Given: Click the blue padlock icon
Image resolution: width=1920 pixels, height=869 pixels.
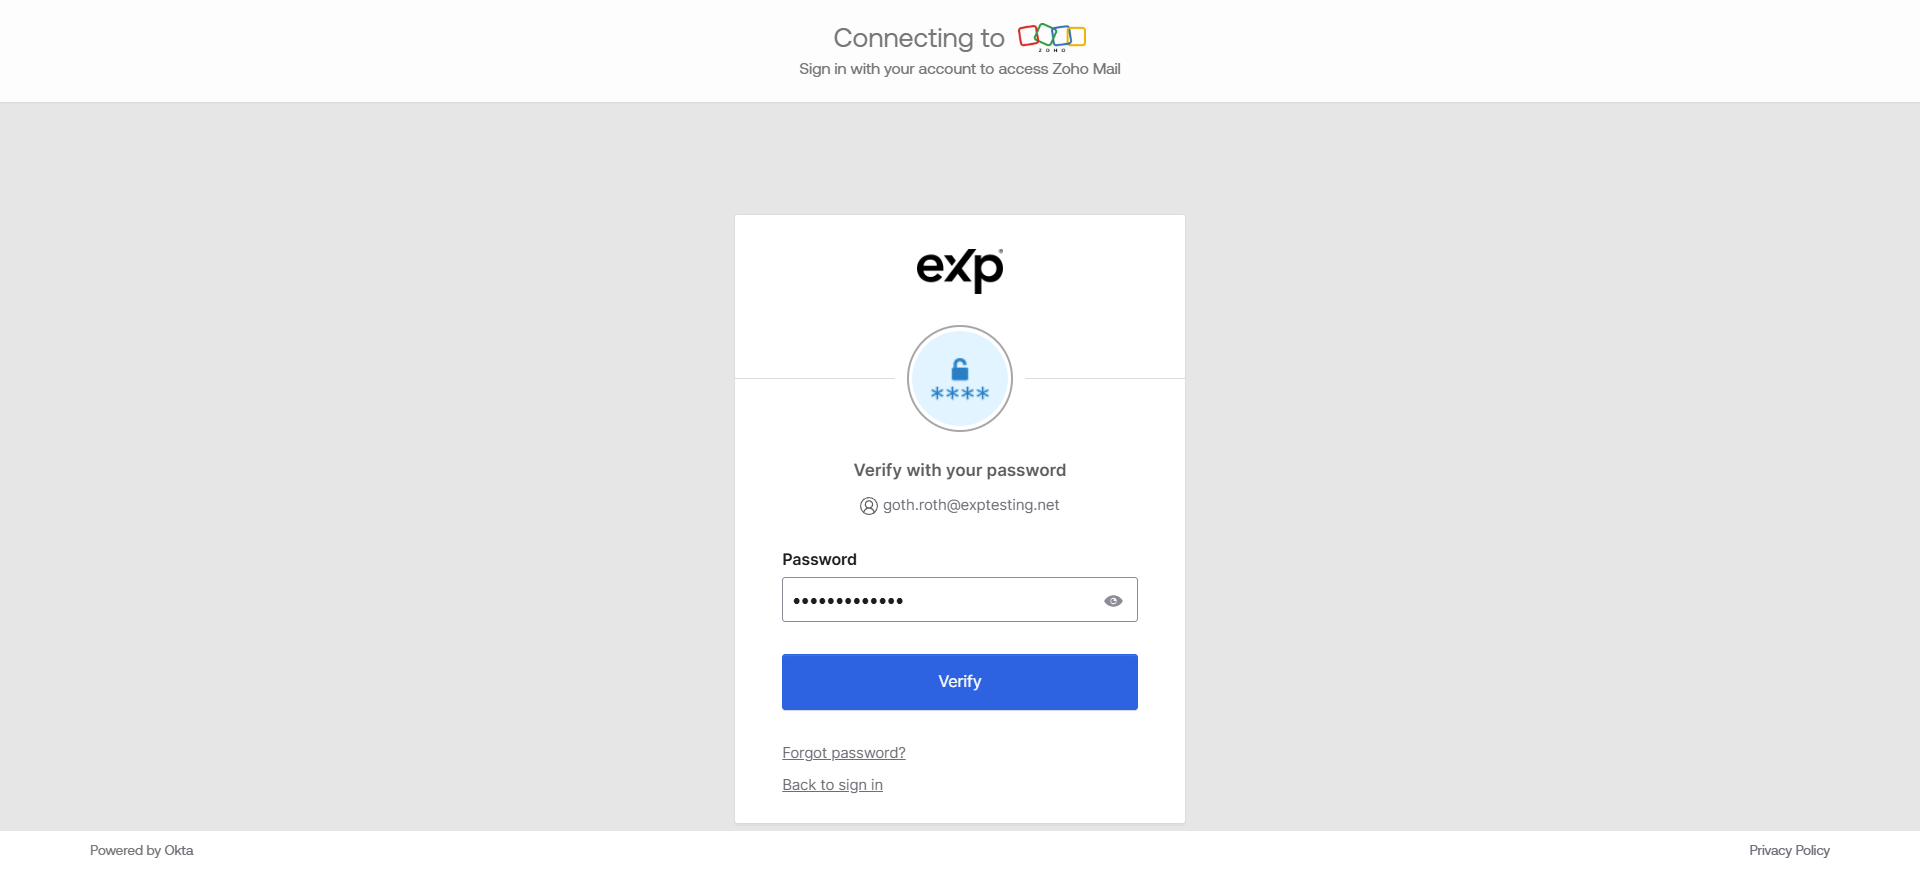Looking at the screenshot, I should 960,369.
